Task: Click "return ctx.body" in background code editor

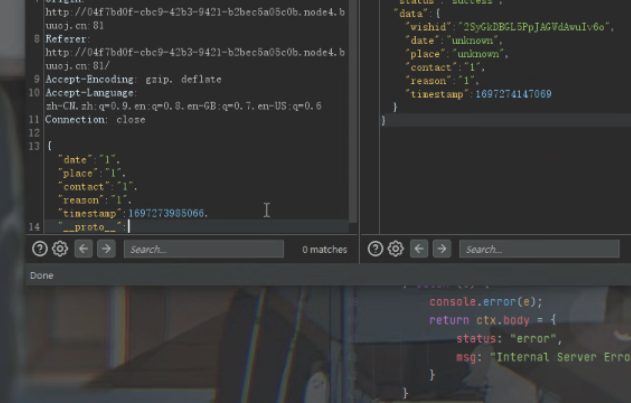Action: [x=479, y=320]
